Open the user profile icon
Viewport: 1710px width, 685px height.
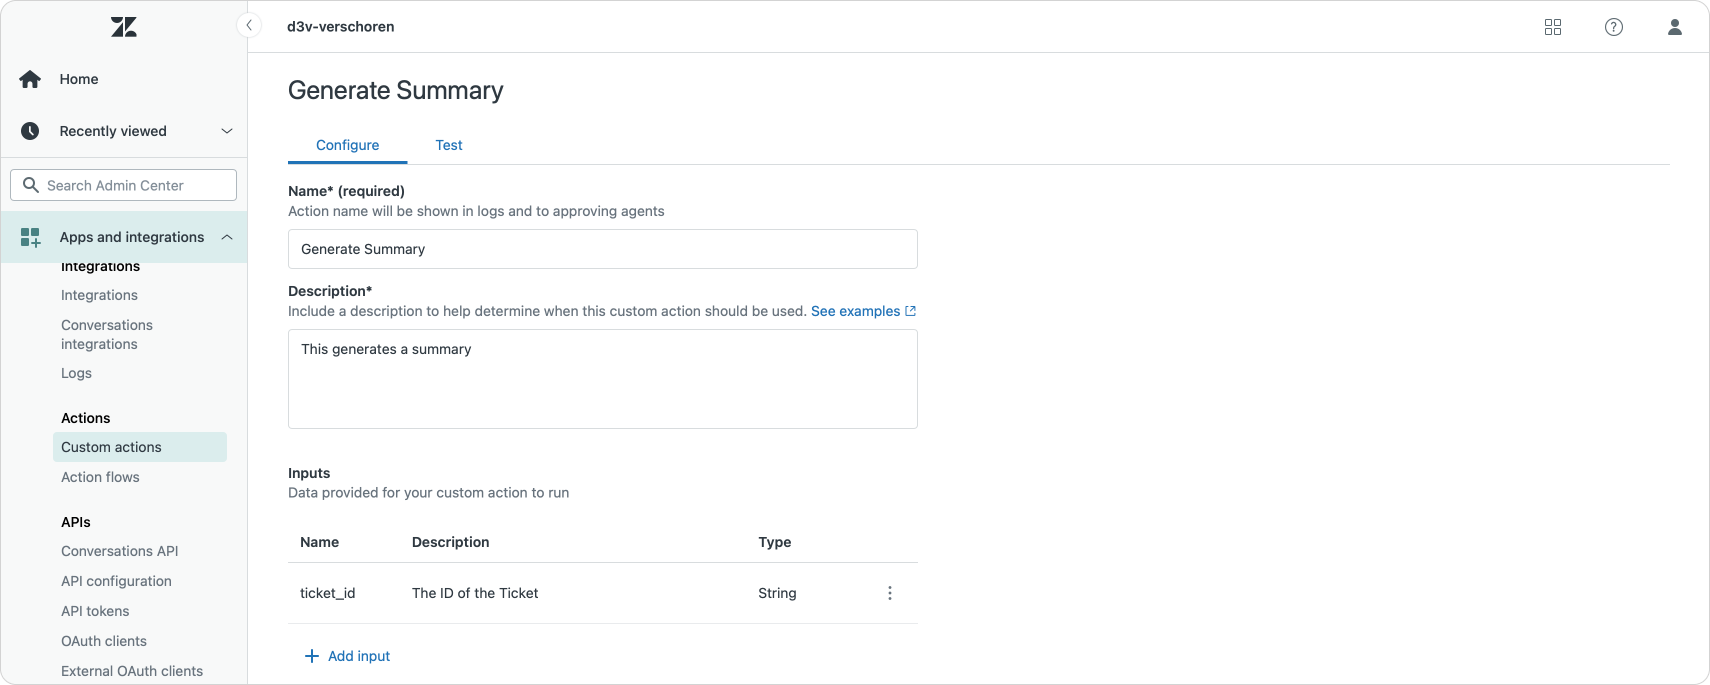coord(1675,27)
